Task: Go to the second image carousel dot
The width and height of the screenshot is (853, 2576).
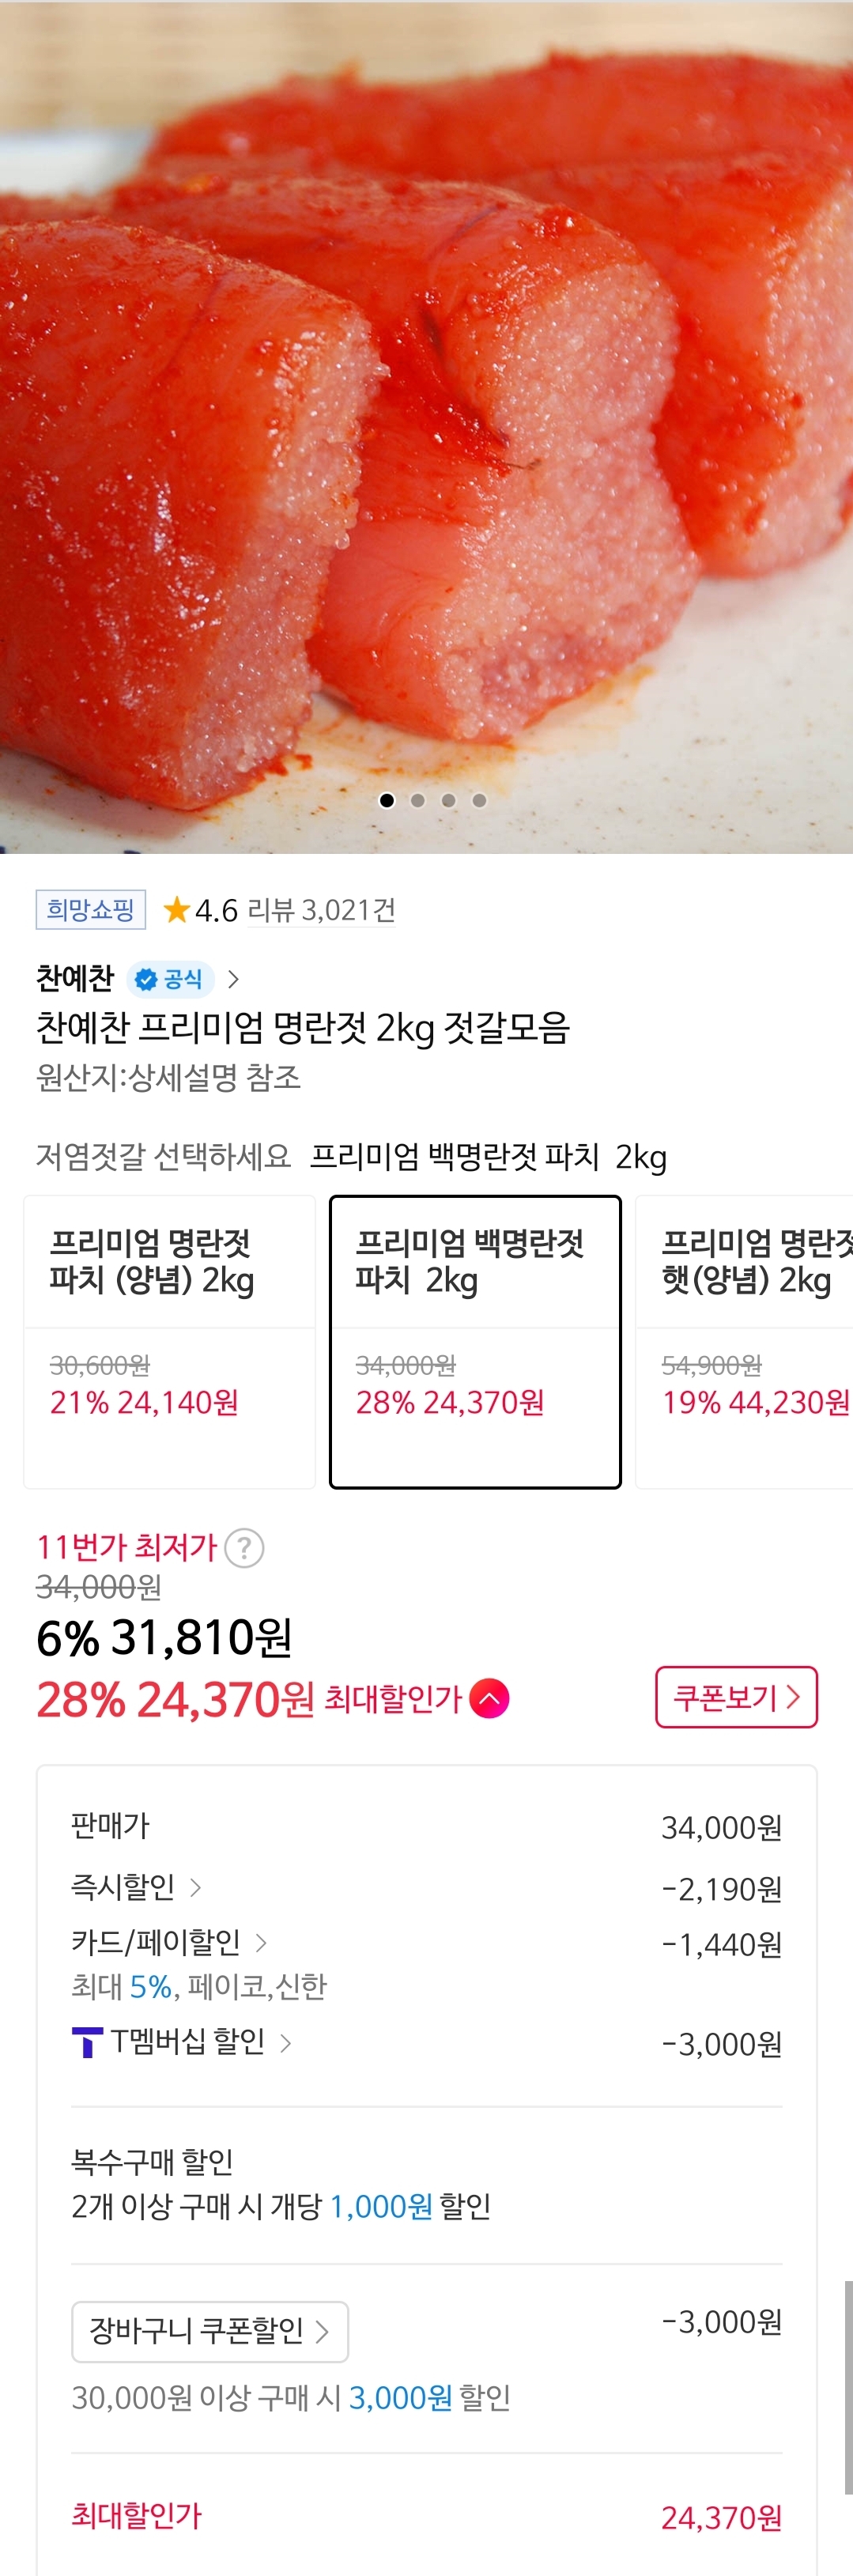Action: [x=418, y=800]
